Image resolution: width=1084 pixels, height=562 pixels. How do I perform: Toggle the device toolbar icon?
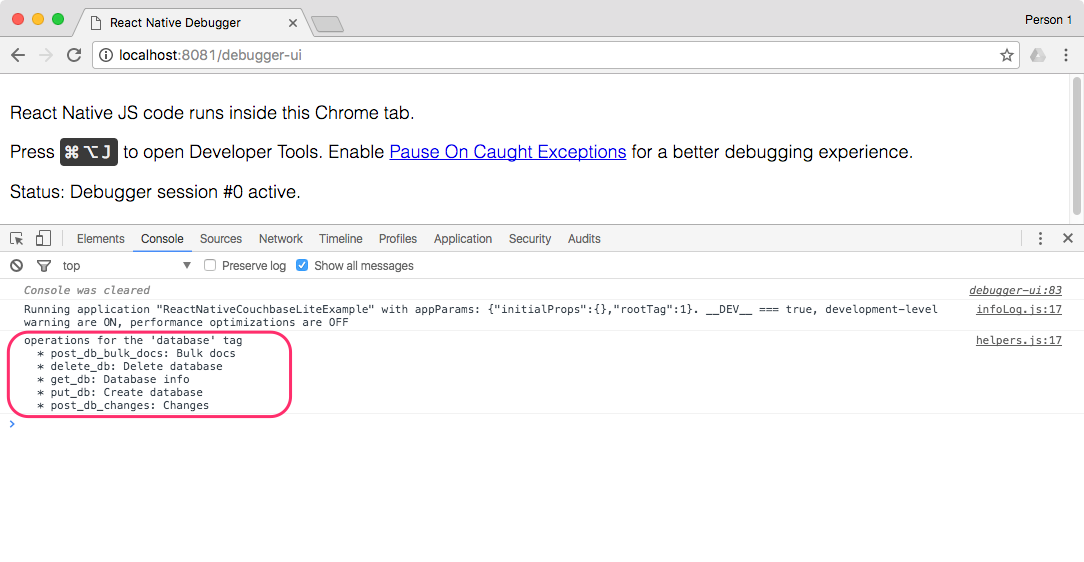click(43, 238)
